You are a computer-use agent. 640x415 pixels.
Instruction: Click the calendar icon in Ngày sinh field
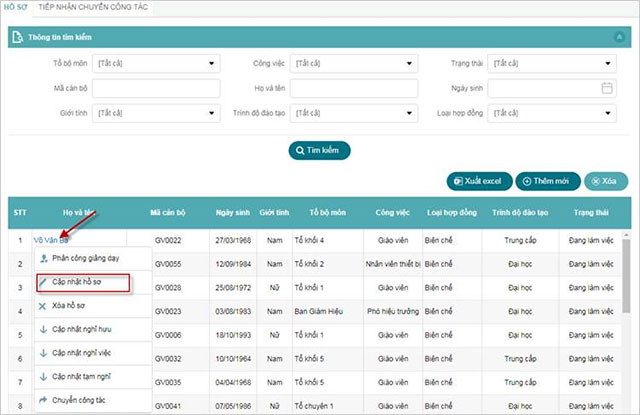pos(606,88)
